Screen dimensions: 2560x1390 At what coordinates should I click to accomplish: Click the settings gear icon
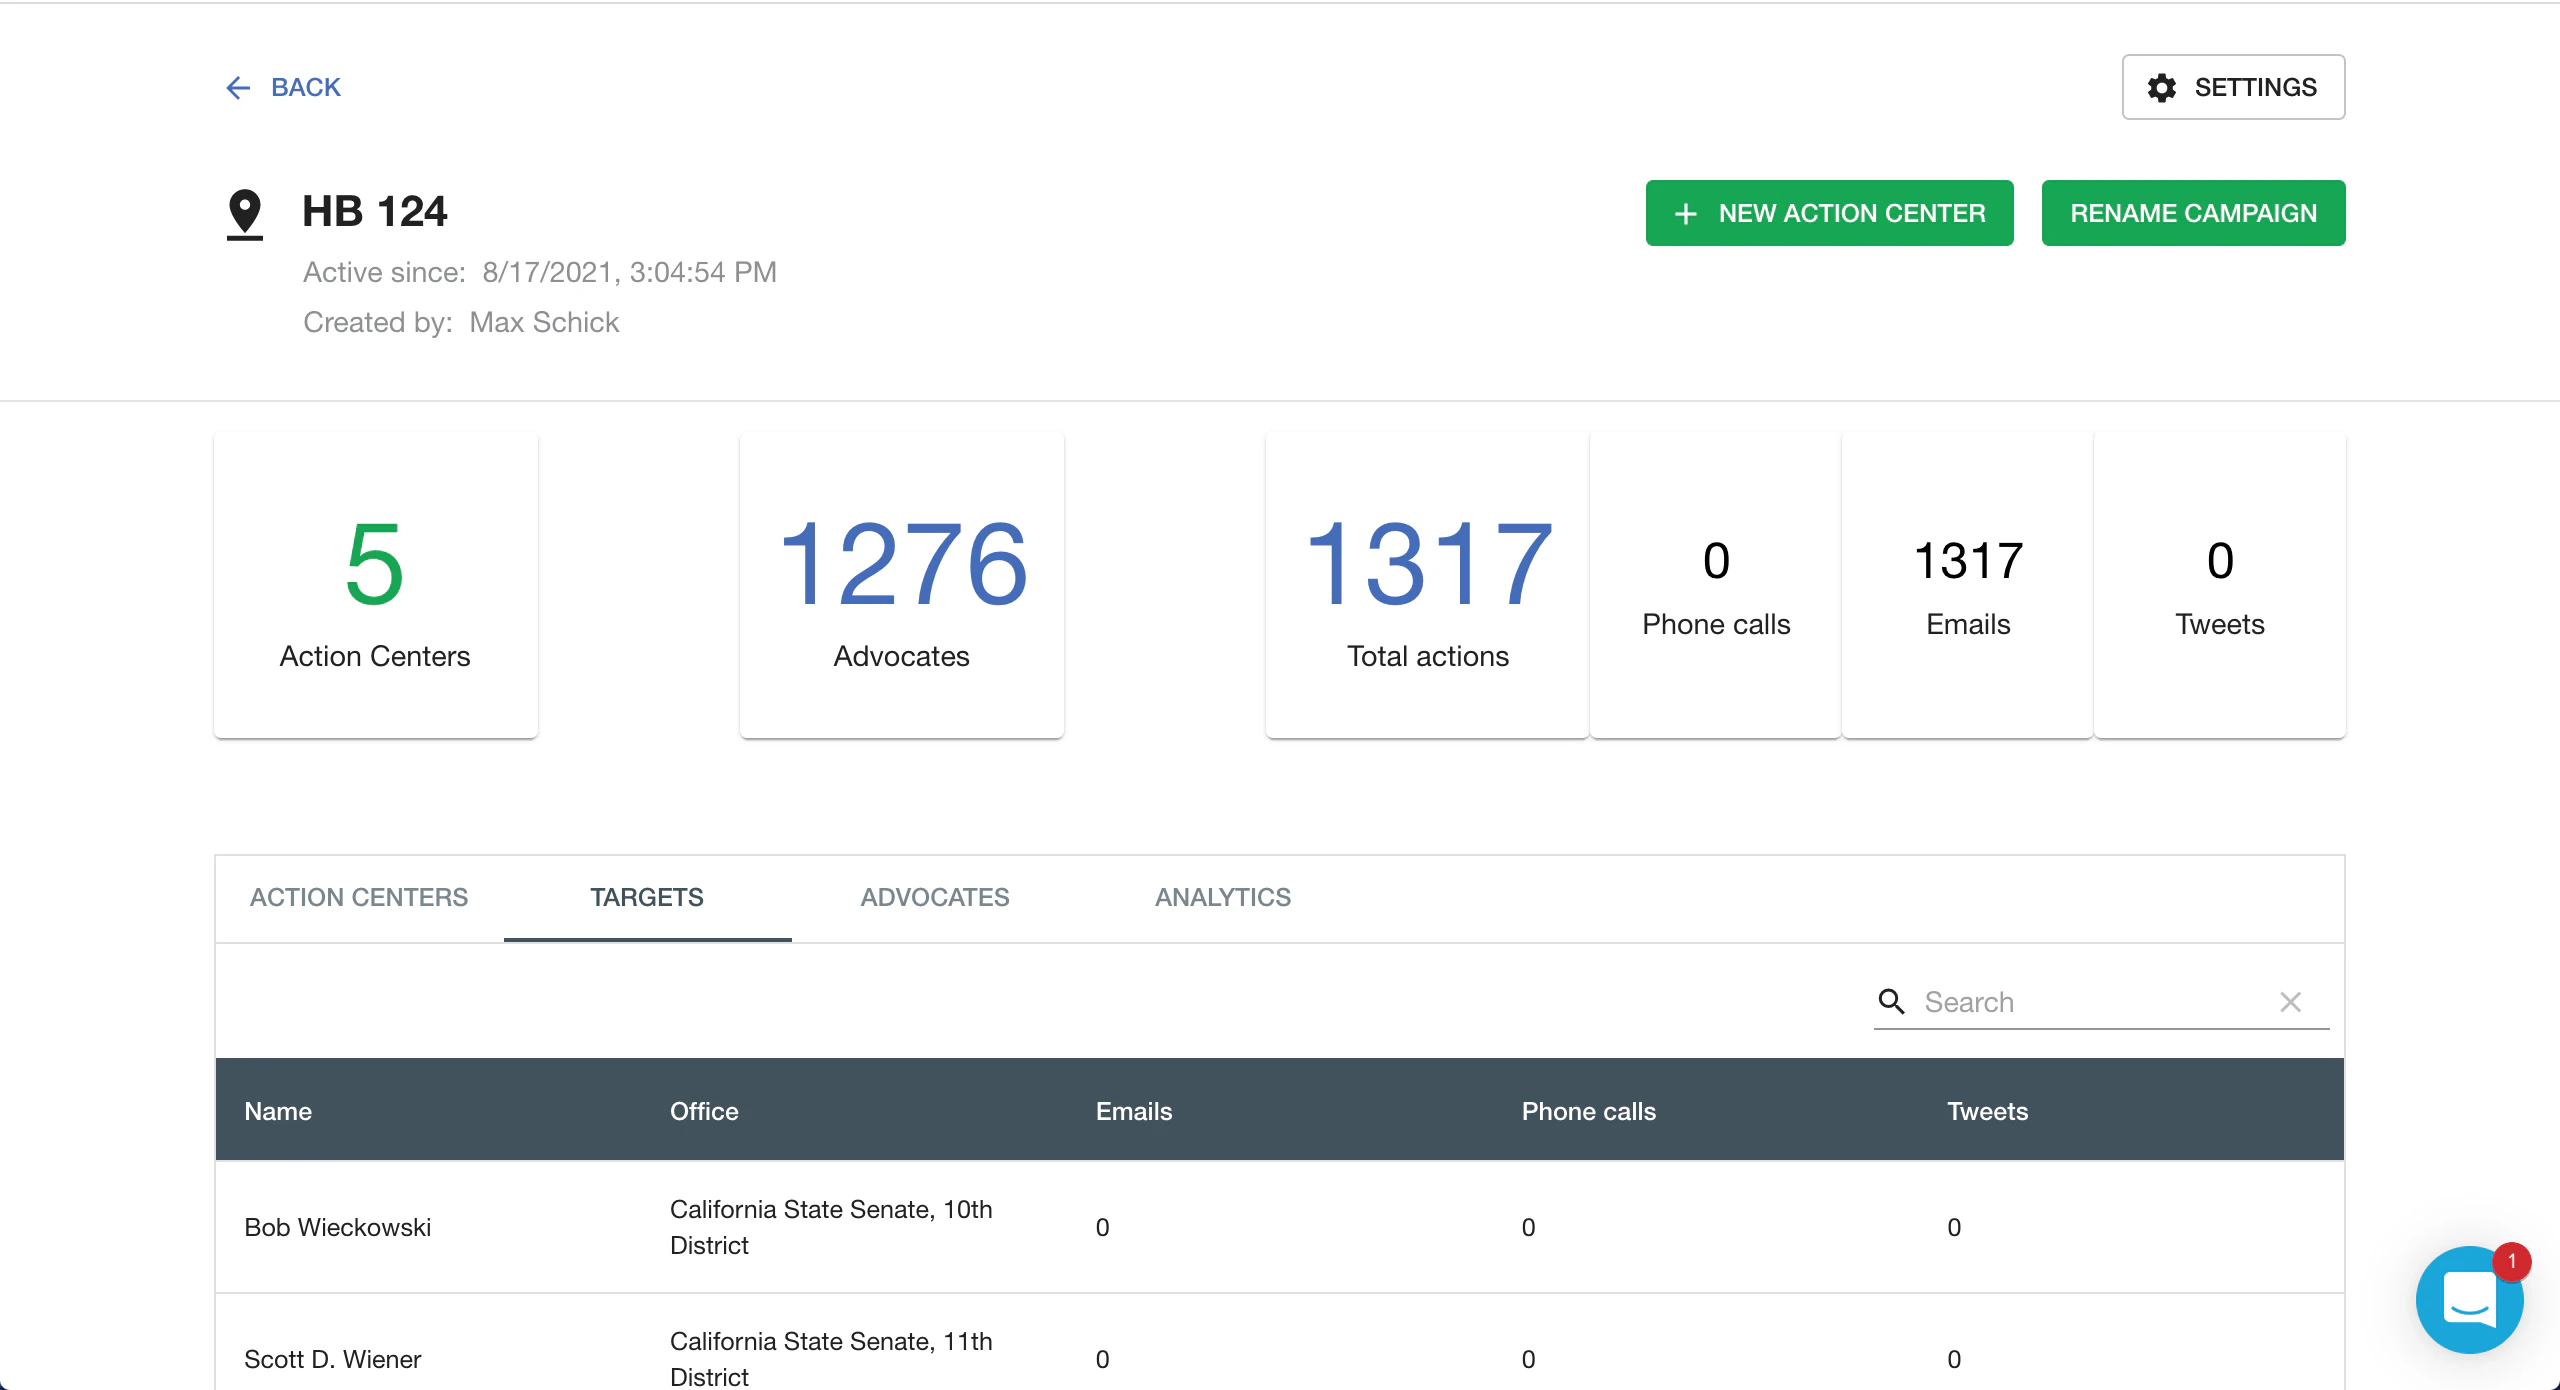(x=2162, y=88)
